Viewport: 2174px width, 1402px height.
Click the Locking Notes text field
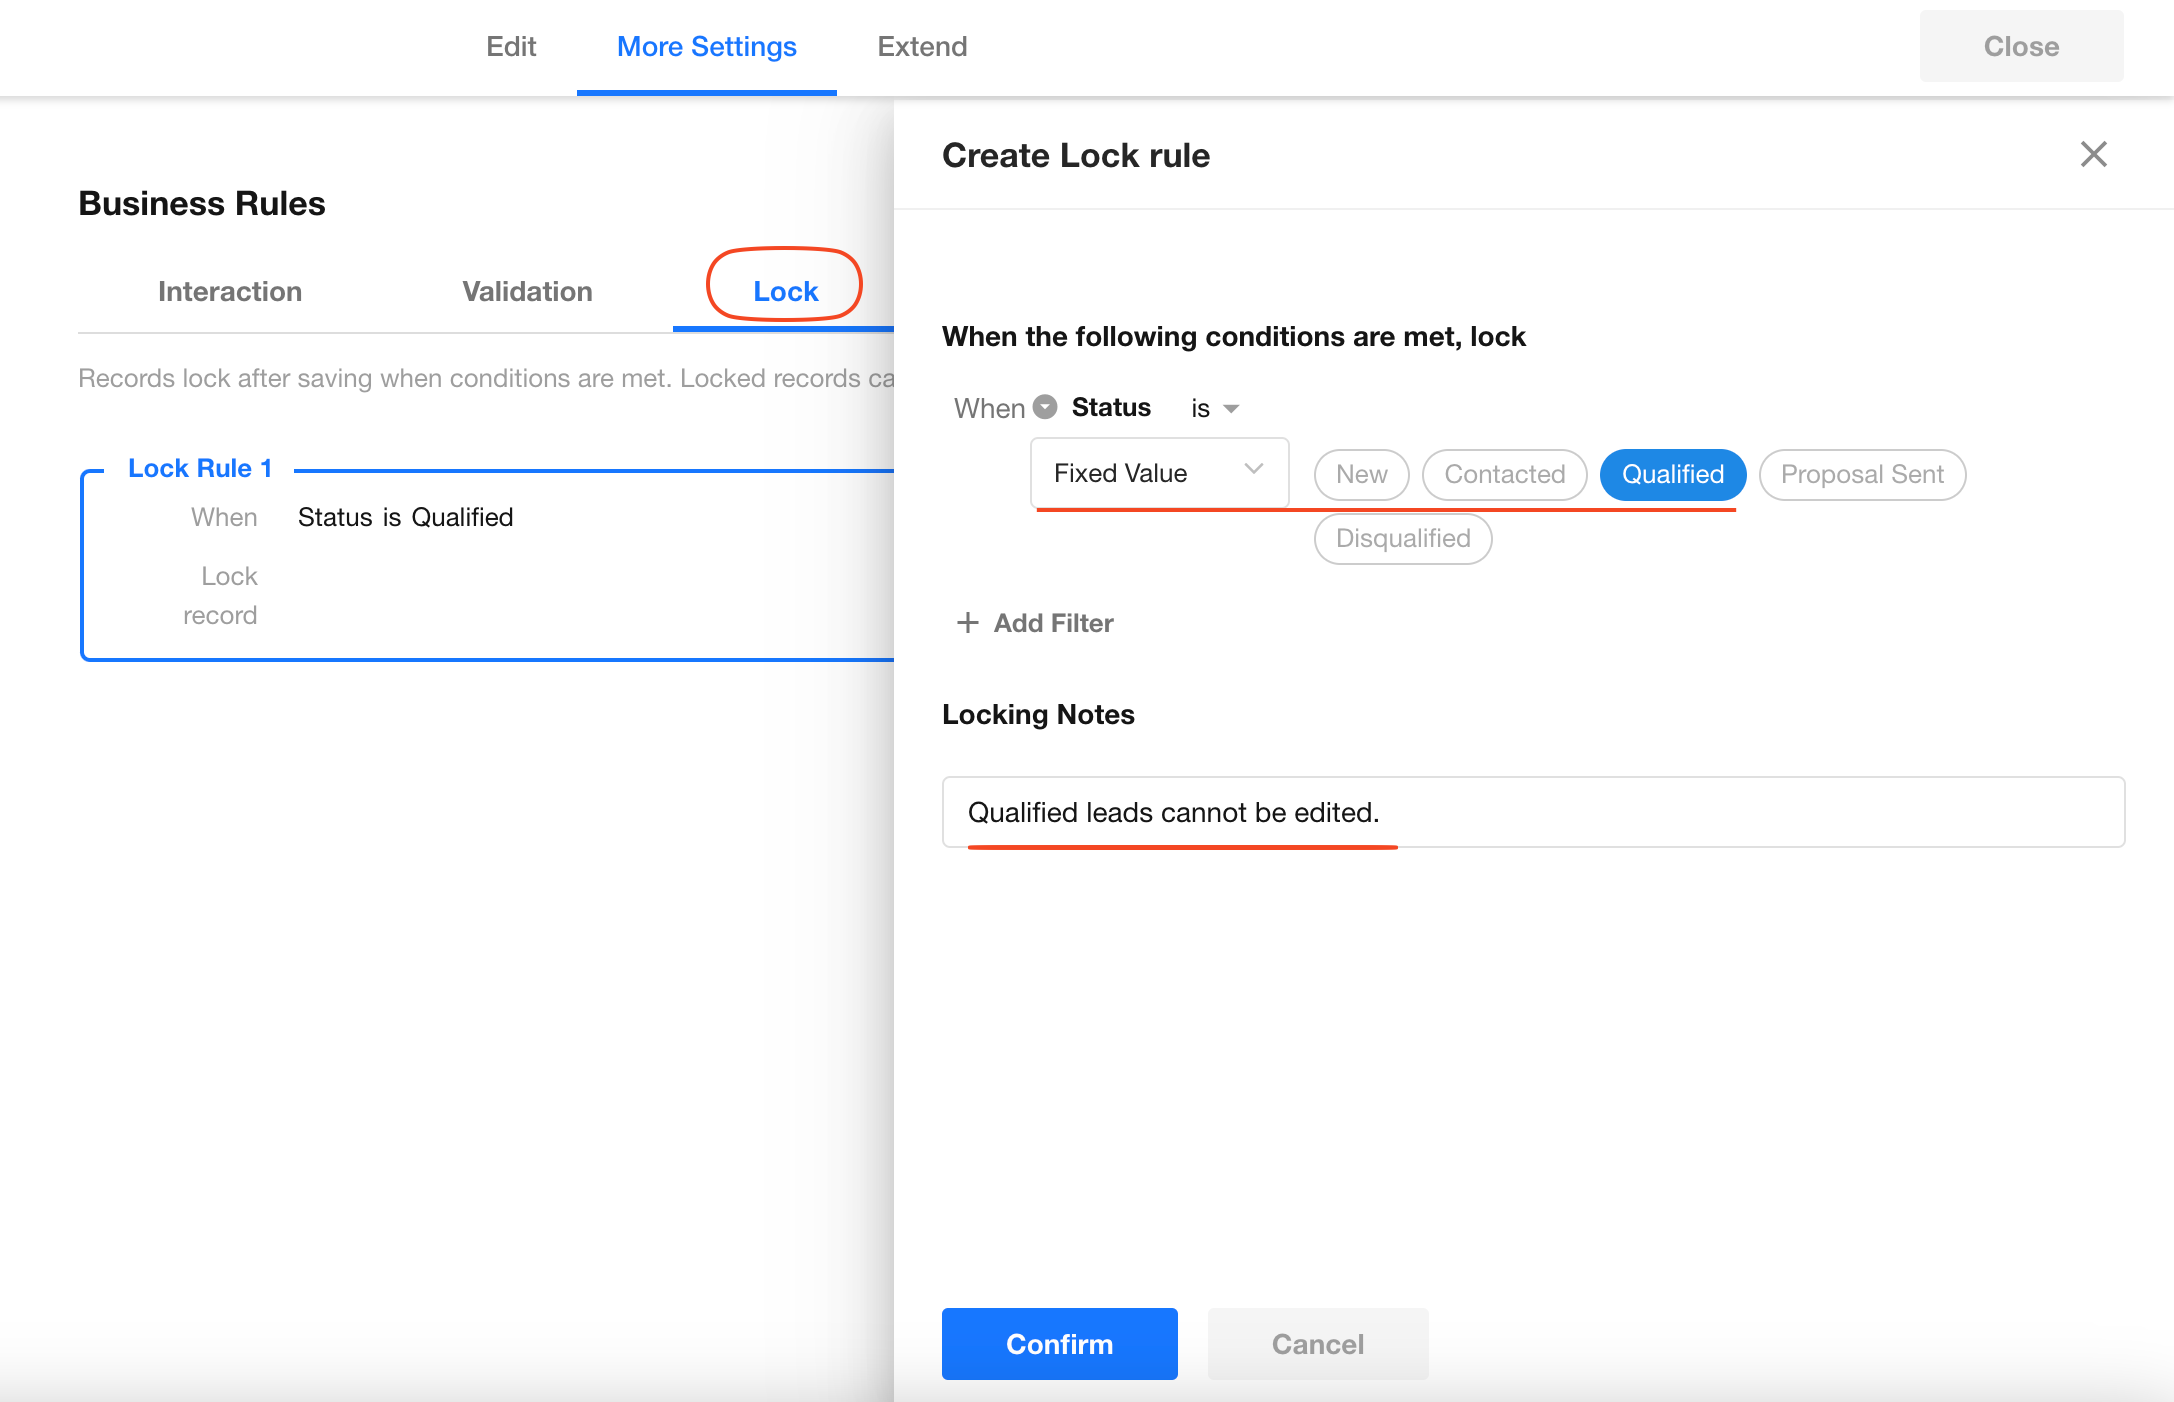(1532, 812)
